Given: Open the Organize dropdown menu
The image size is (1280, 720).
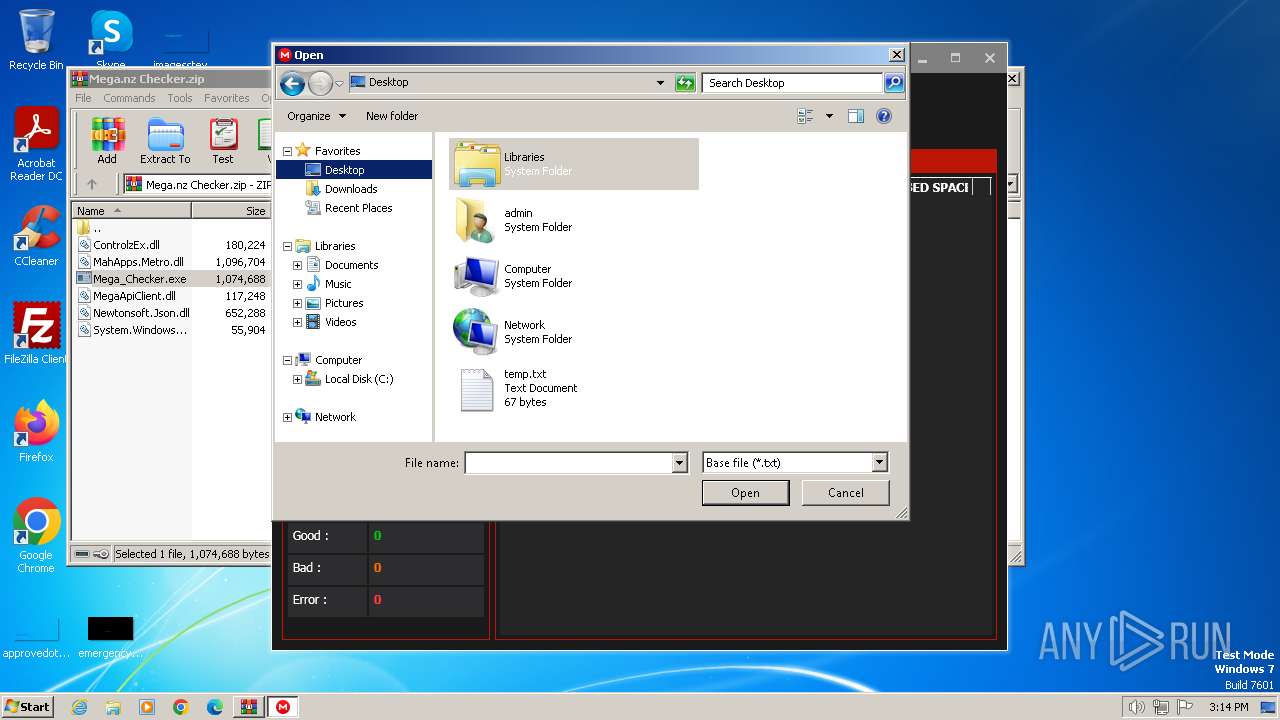Looking at the screenshot, I should [316, 116].
